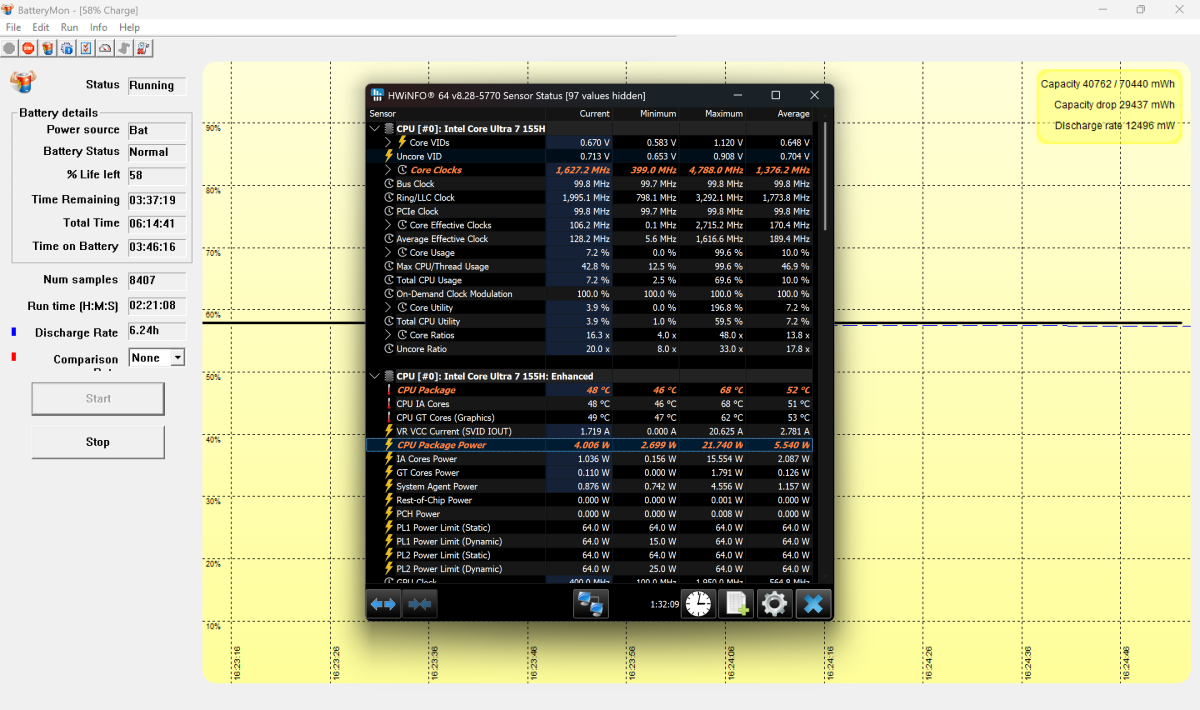Screen dimensions: 1200x710
Task: Click the lightning icon of IA Cores Power
Action: [x=390, y=459]
